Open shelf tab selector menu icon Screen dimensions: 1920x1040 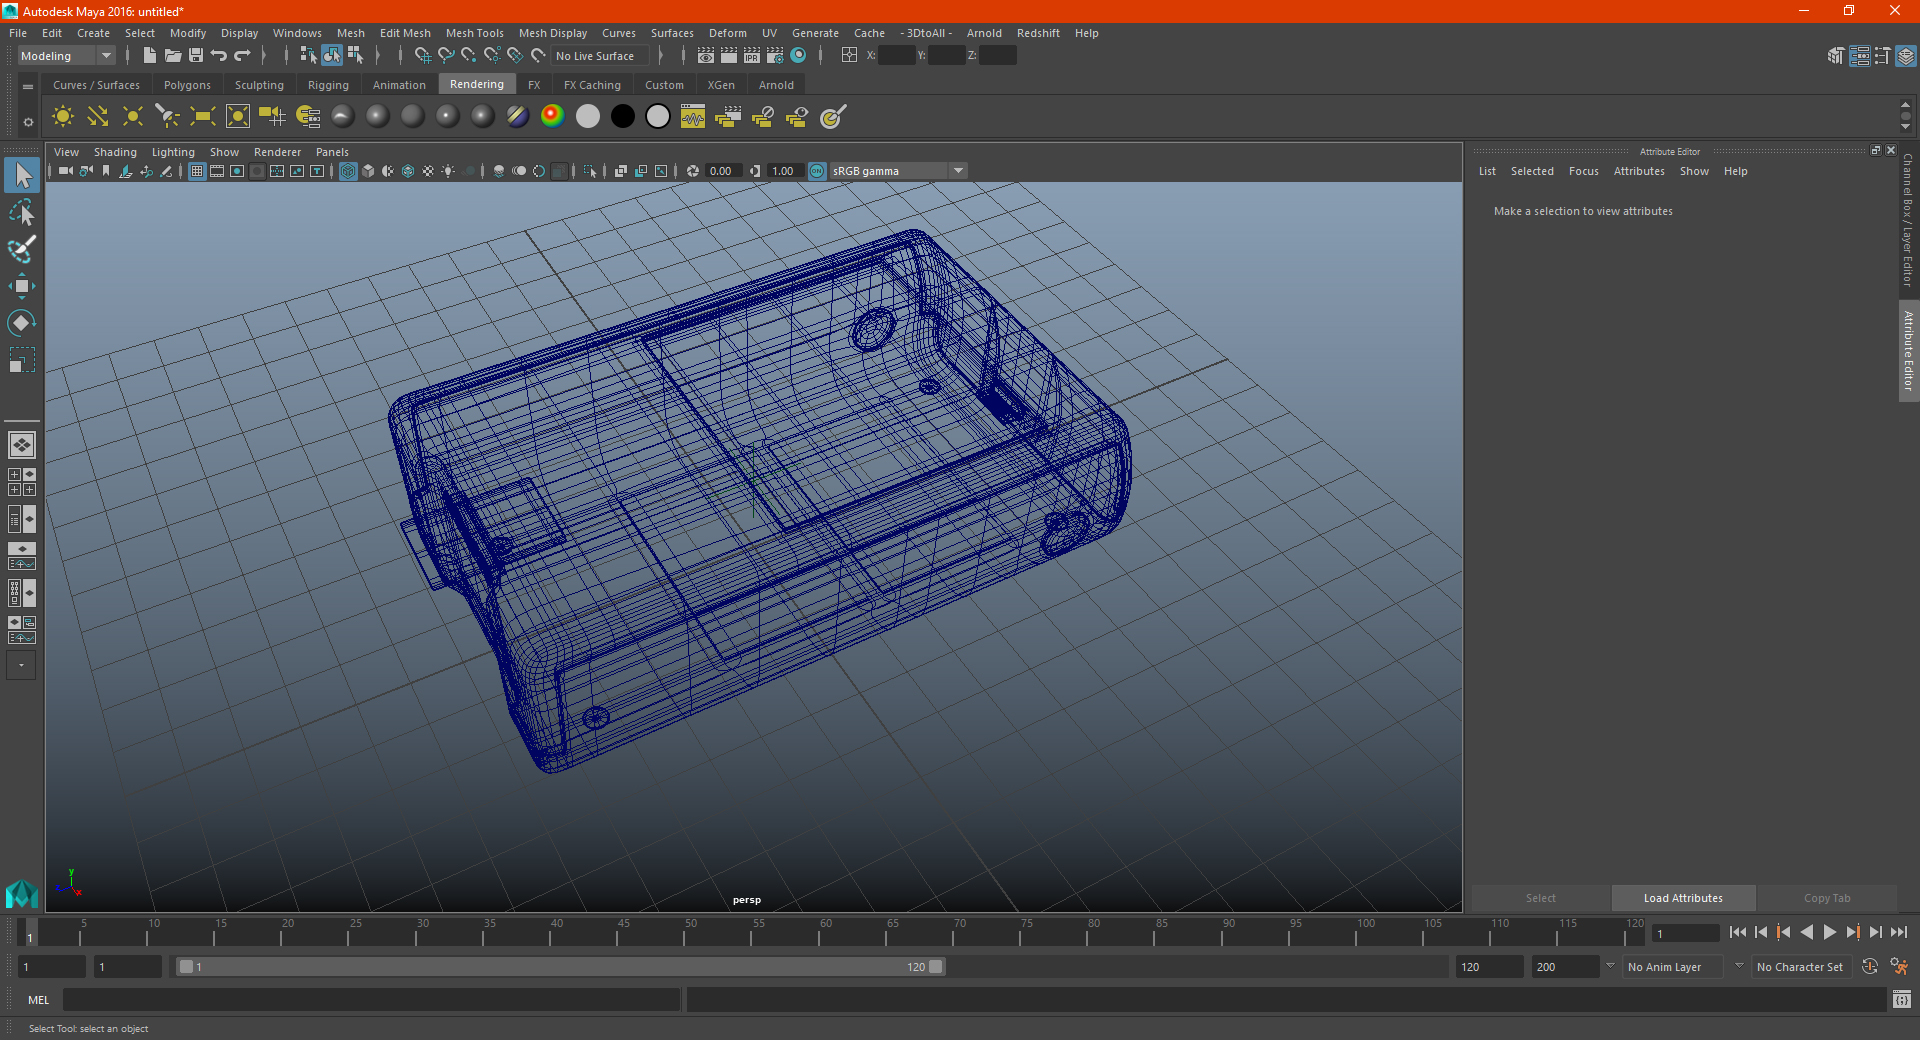point(28,87)
